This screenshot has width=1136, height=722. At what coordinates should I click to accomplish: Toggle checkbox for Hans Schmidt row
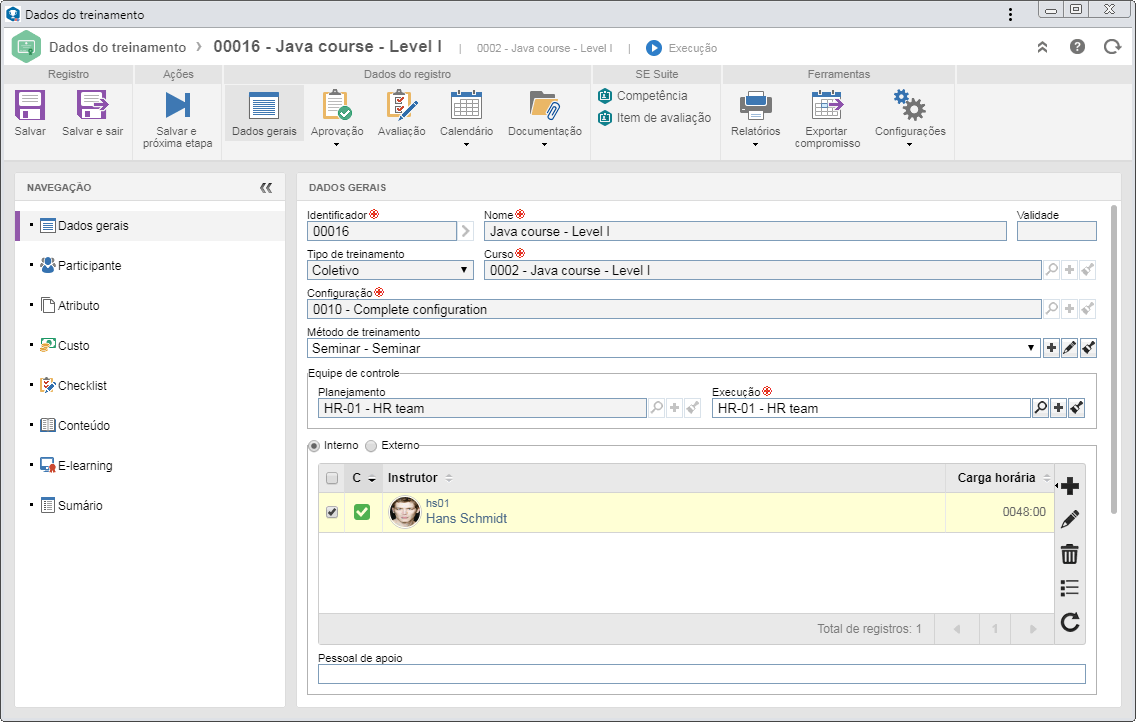pos(332,512)
